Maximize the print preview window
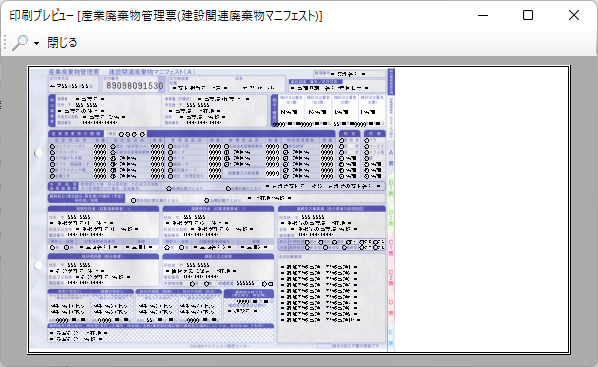 pos(528,15)
